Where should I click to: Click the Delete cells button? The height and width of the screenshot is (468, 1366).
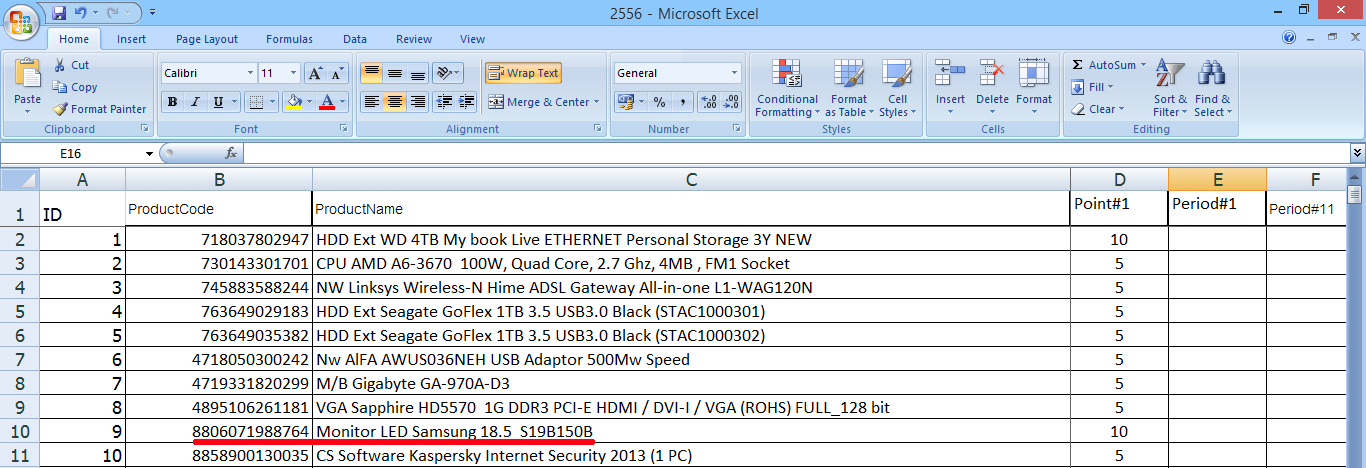tap(992, 88)
